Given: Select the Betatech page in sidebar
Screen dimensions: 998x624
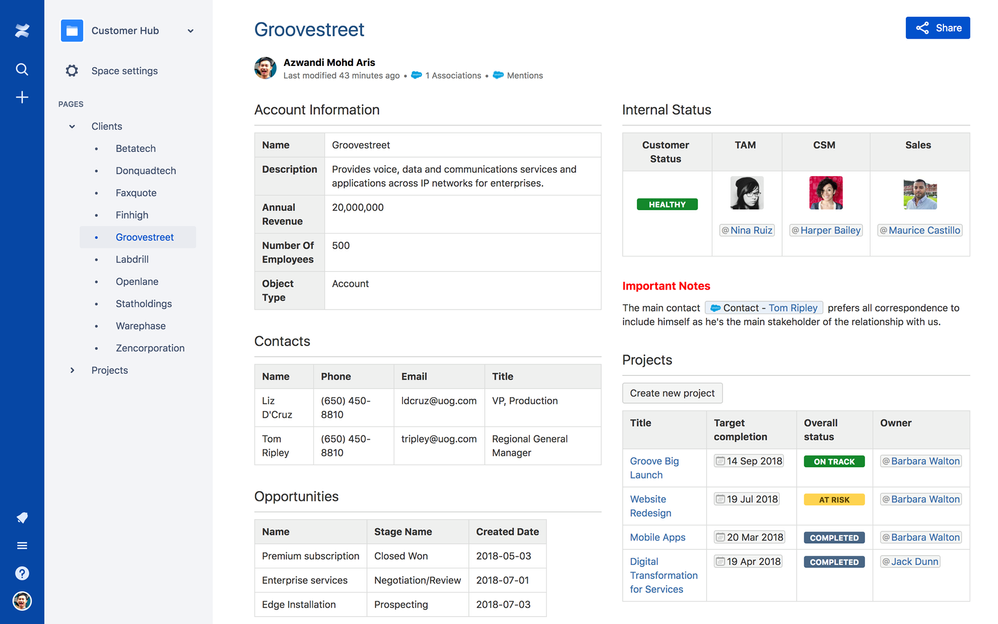Looking at the screenshot, I should click(x=136, y=148).
